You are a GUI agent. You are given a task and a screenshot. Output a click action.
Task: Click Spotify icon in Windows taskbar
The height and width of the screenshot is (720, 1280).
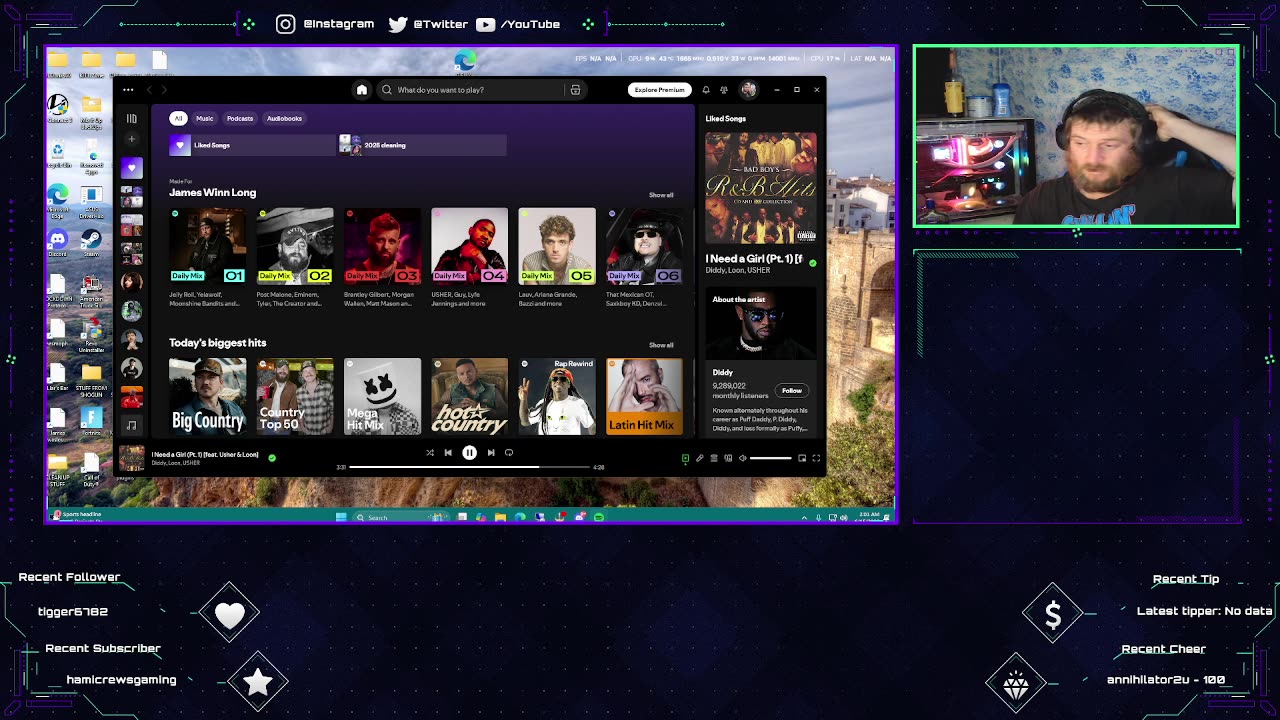pyautogui.click(x=599, y=517)
